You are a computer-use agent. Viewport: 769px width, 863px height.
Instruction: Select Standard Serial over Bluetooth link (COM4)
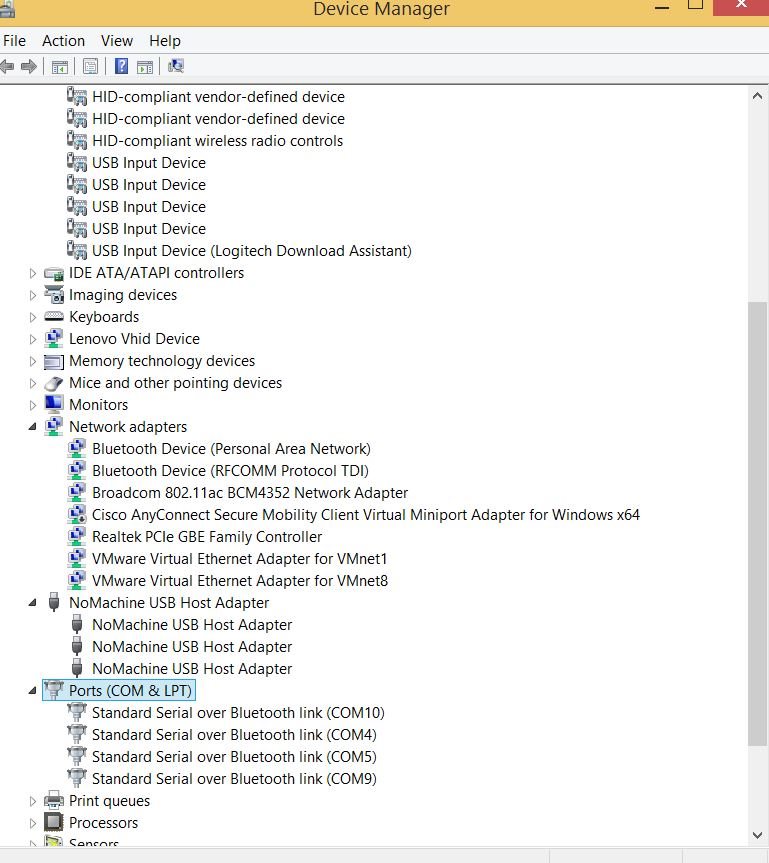[x=234, y=735]
